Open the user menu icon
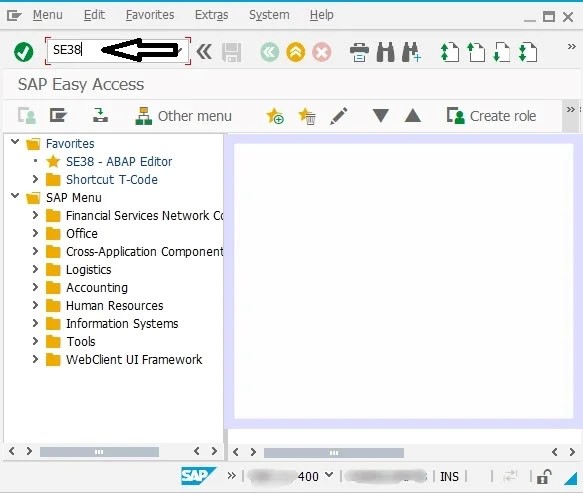583x493 pixels. coord(27,116)
